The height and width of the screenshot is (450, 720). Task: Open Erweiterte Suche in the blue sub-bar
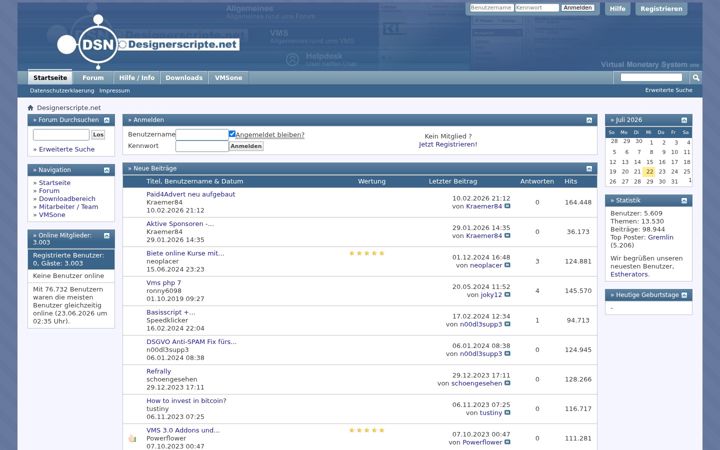click(669, 90)
